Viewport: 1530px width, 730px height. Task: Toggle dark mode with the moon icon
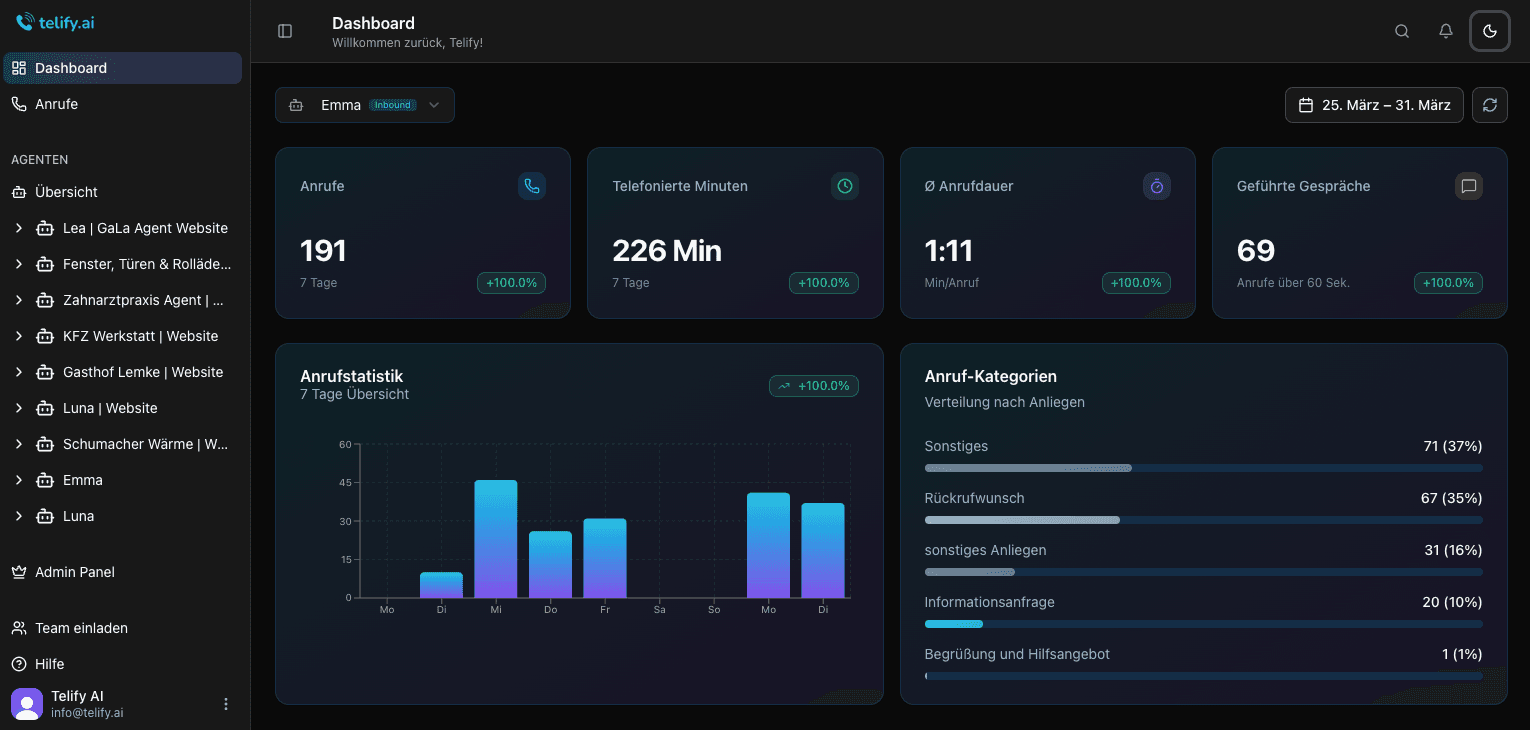click(1489, 31)
